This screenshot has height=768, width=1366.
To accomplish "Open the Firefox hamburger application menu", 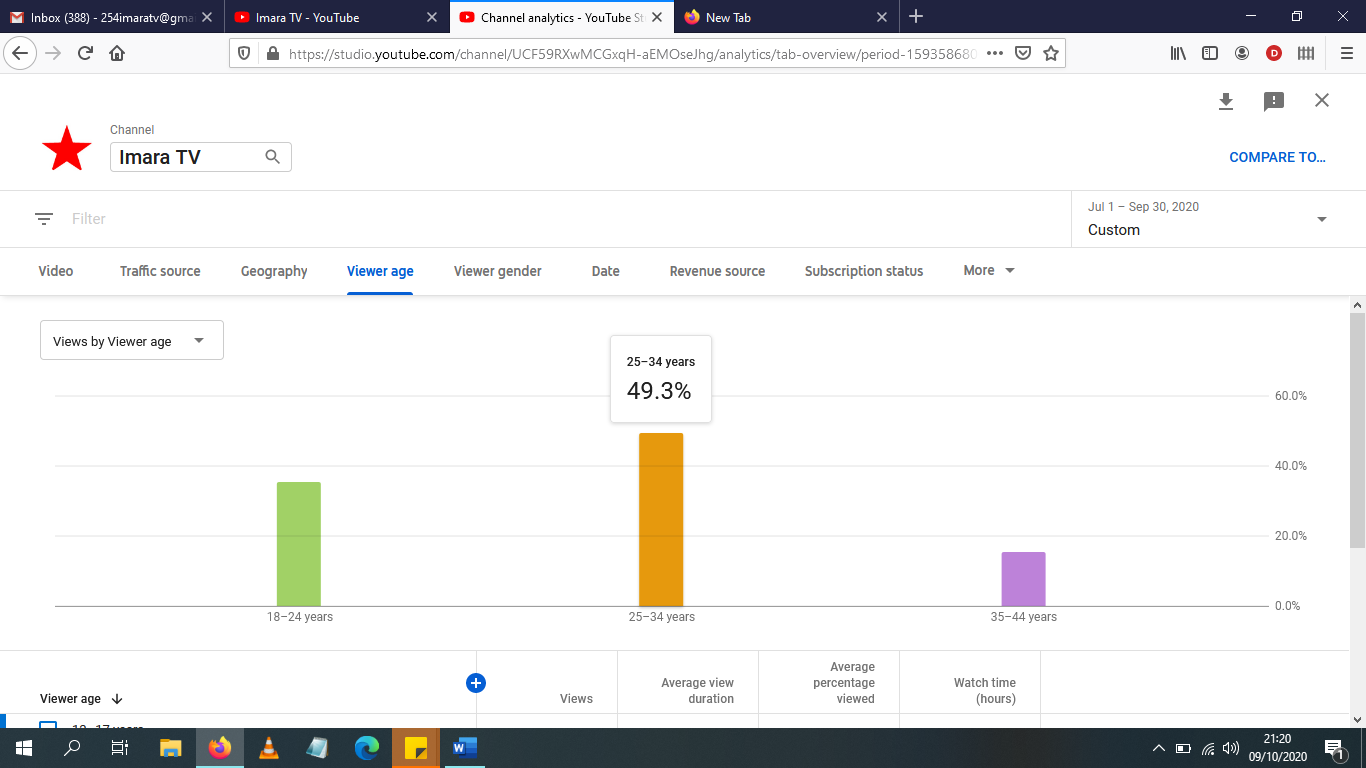I will click(1346, 54).
